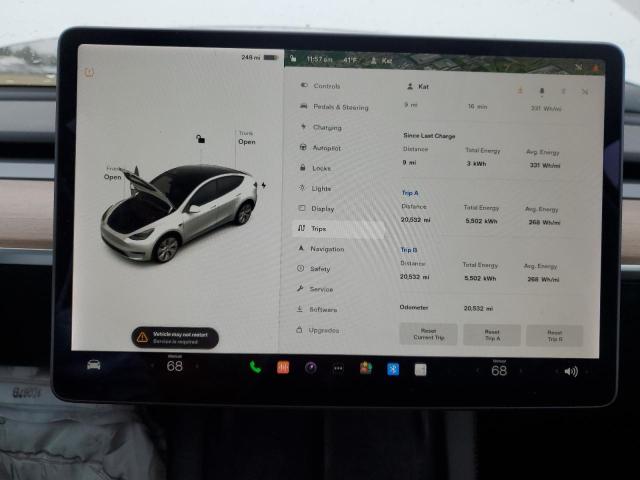Tap the Reset Current Trip button
640x480 pixels.
[428, 334]
